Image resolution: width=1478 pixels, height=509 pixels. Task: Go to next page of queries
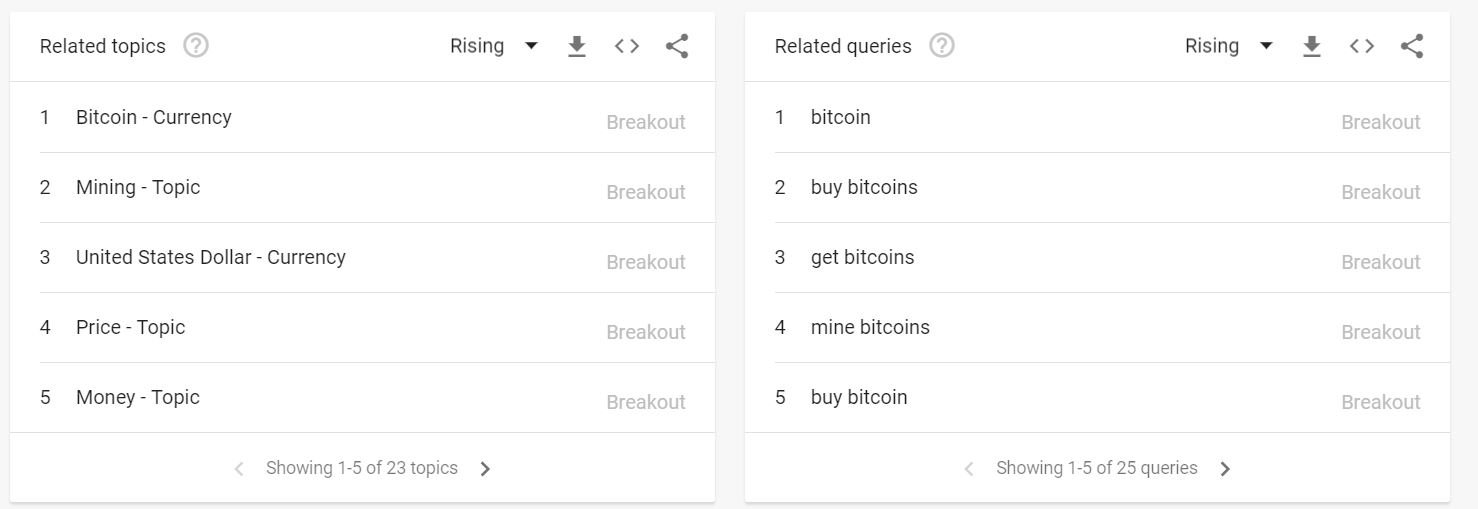click(x=1226, y=469)
